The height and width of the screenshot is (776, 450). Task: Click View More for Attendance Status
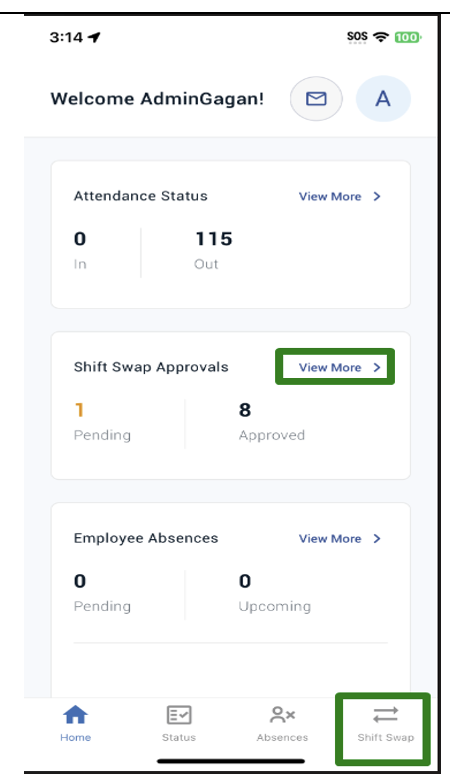pos(330,196)
